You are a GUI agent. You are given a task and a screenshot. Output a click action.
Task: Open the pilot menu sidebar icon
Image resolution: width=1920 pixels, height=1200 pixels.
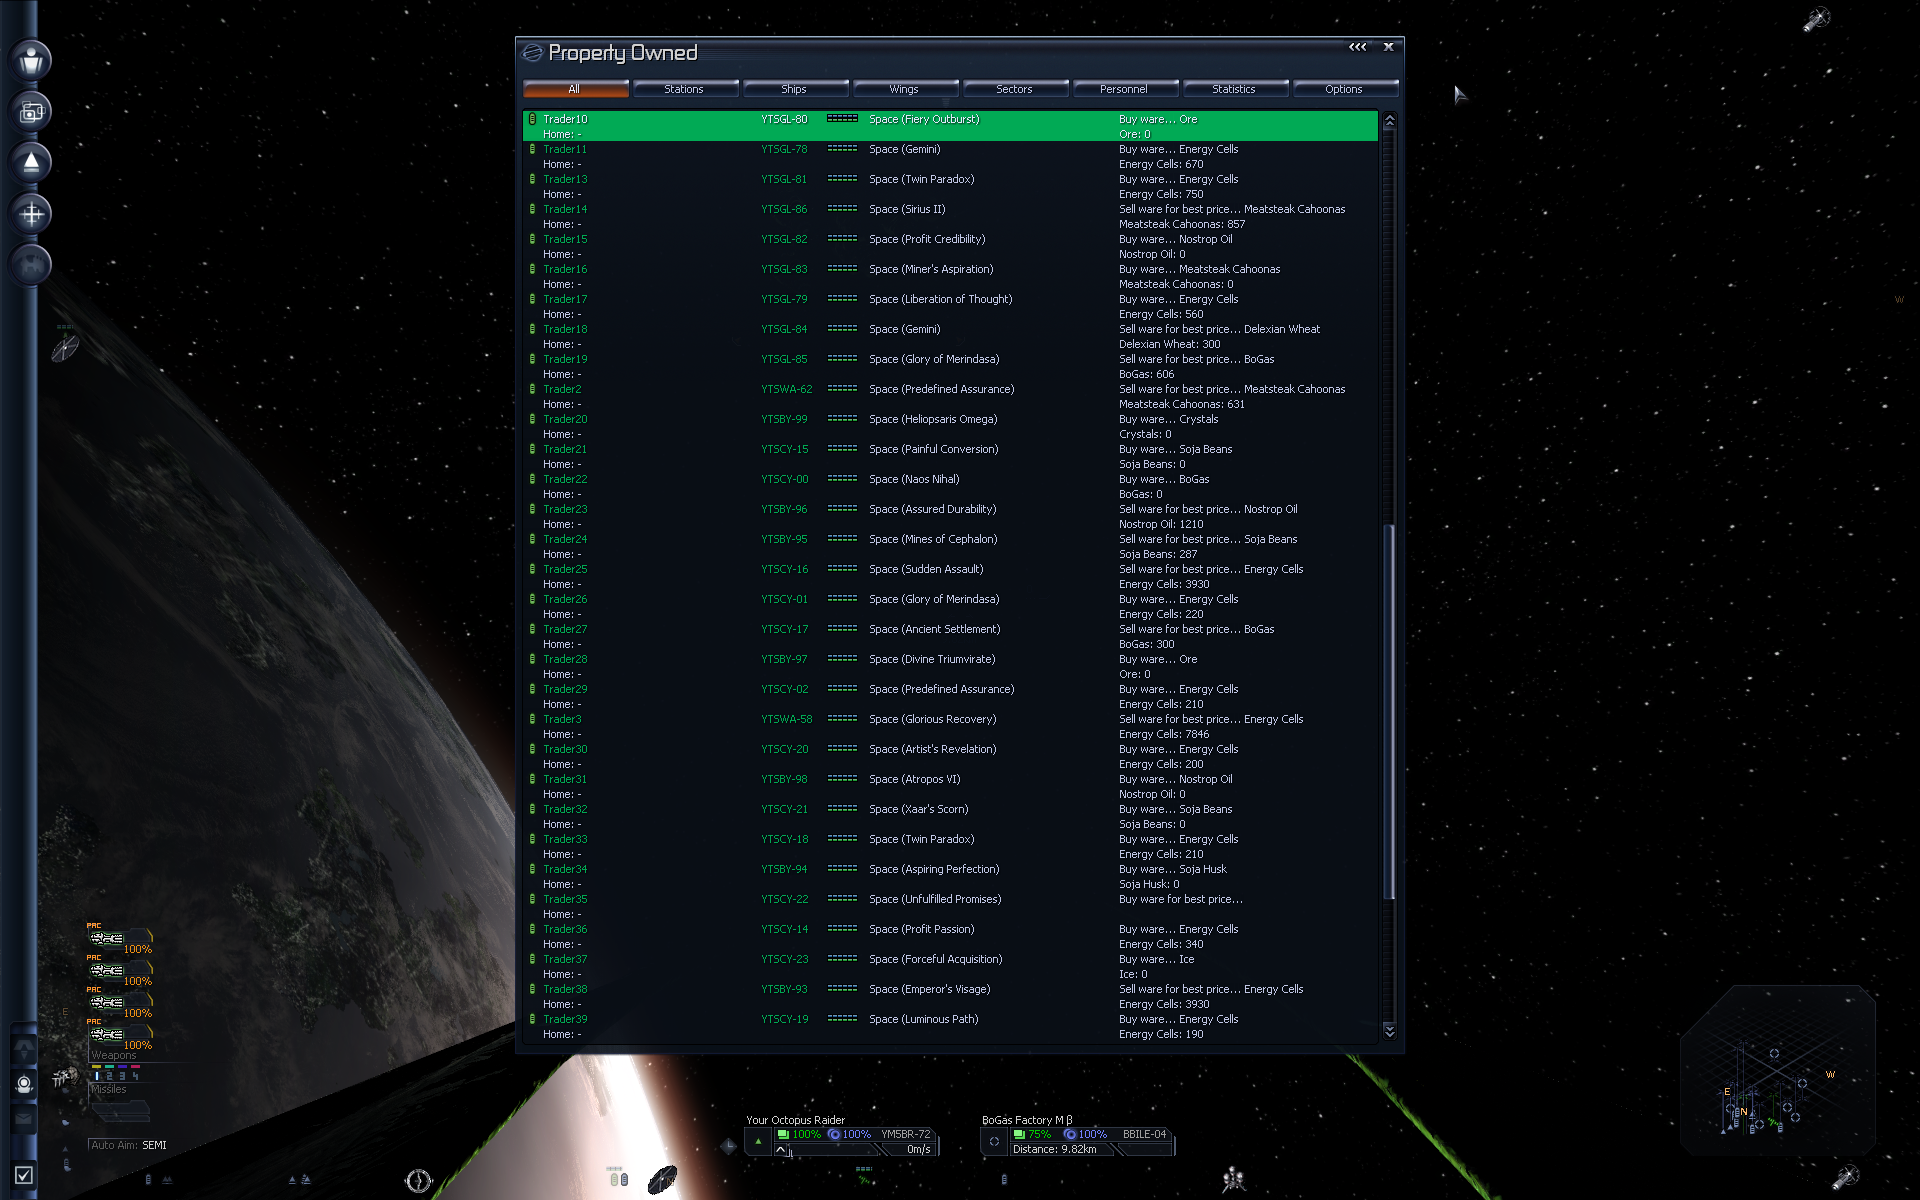(31, 60)
